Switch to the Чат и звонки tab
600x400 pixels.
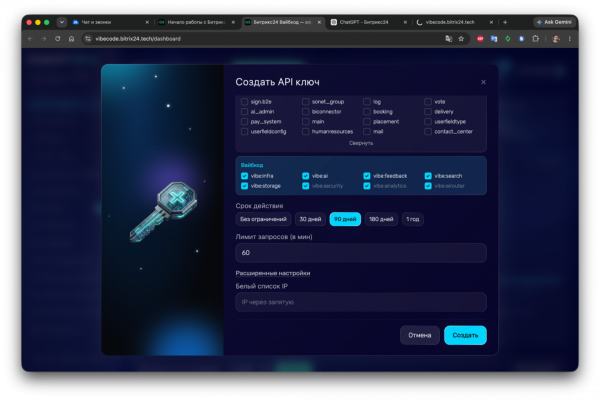pos(111,22)
